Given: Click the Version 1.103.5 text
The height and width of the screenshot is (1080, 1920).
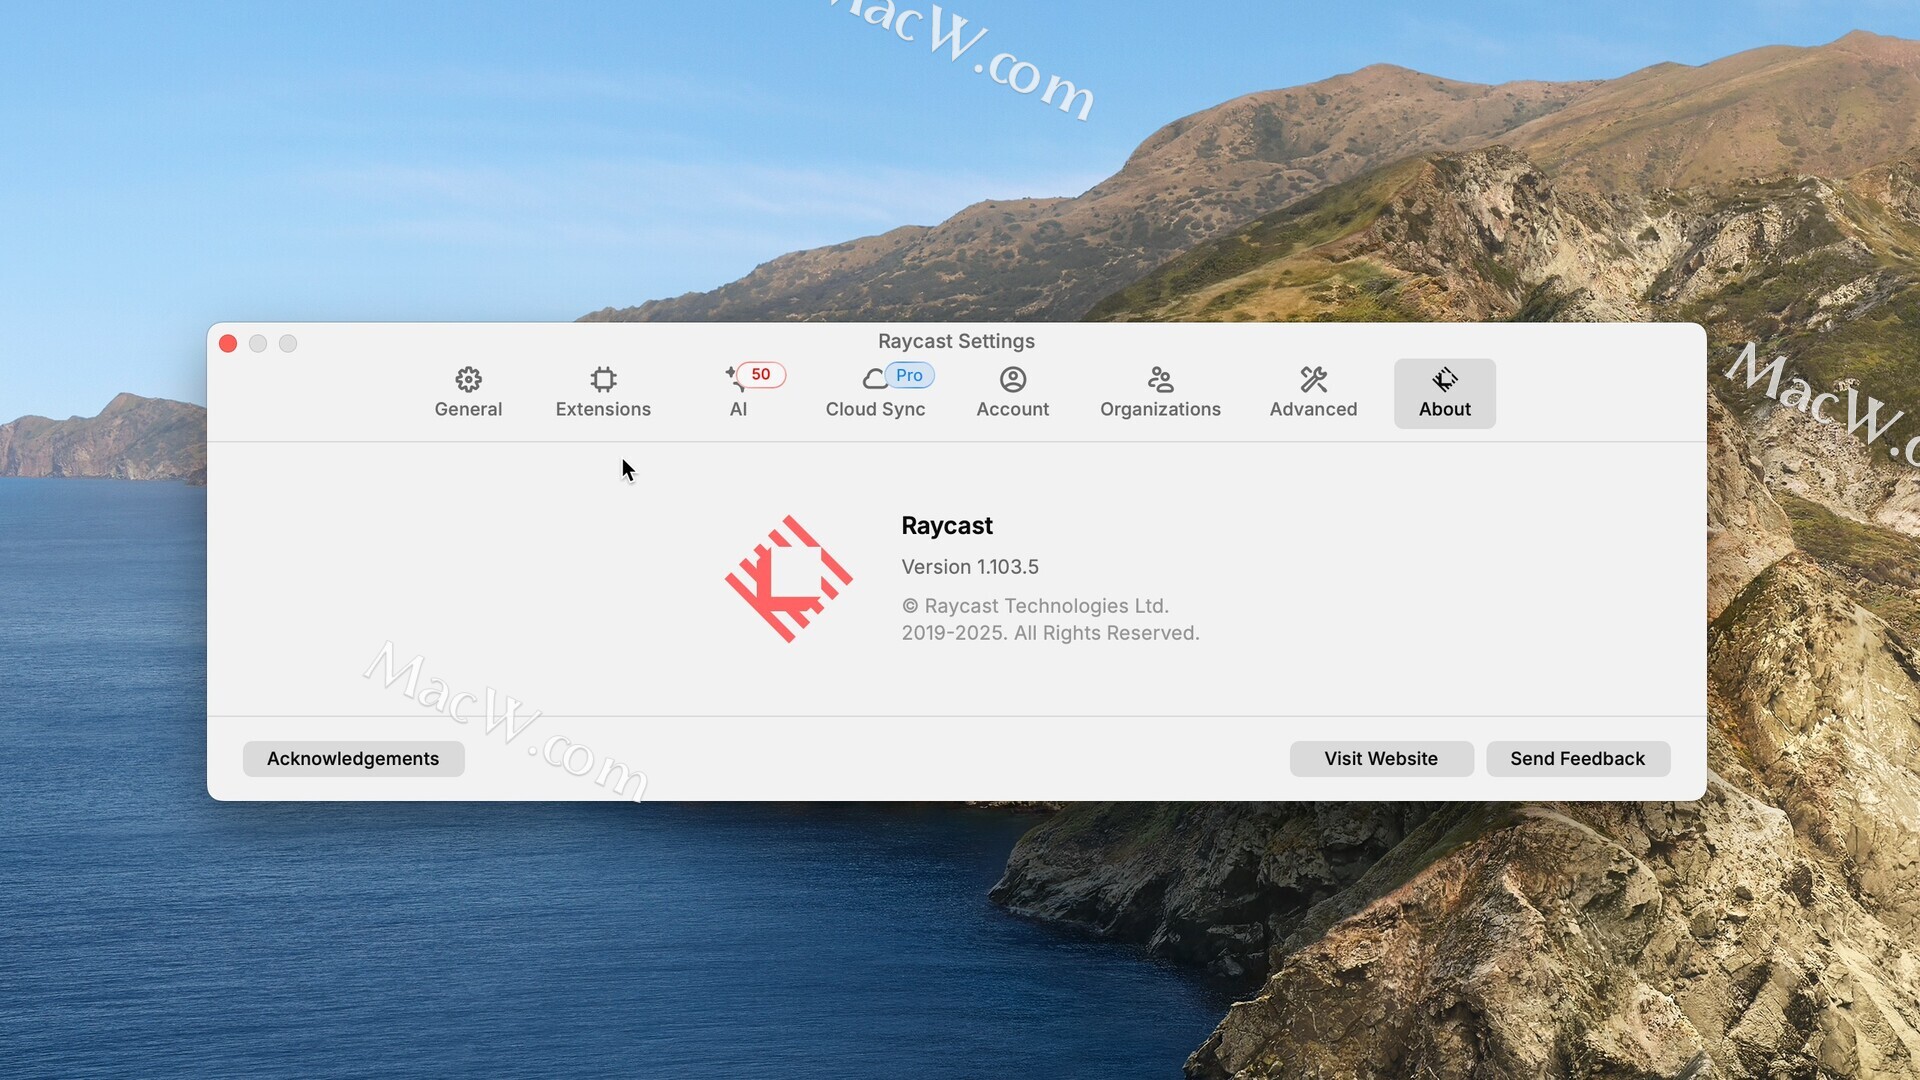Looking at the screenshot, I should tap(969, 567).
